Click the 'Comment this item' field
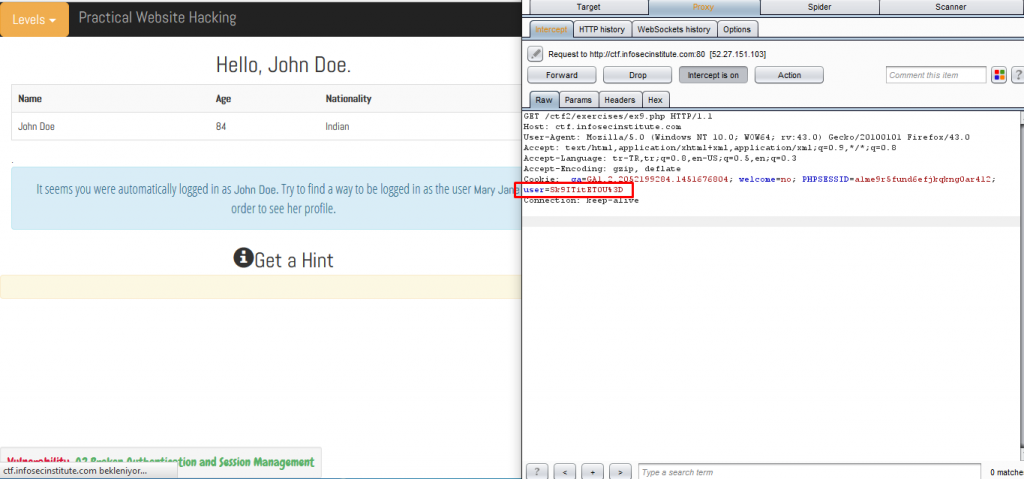Viewport: 1024px width, 479px height. pos(934,75)
